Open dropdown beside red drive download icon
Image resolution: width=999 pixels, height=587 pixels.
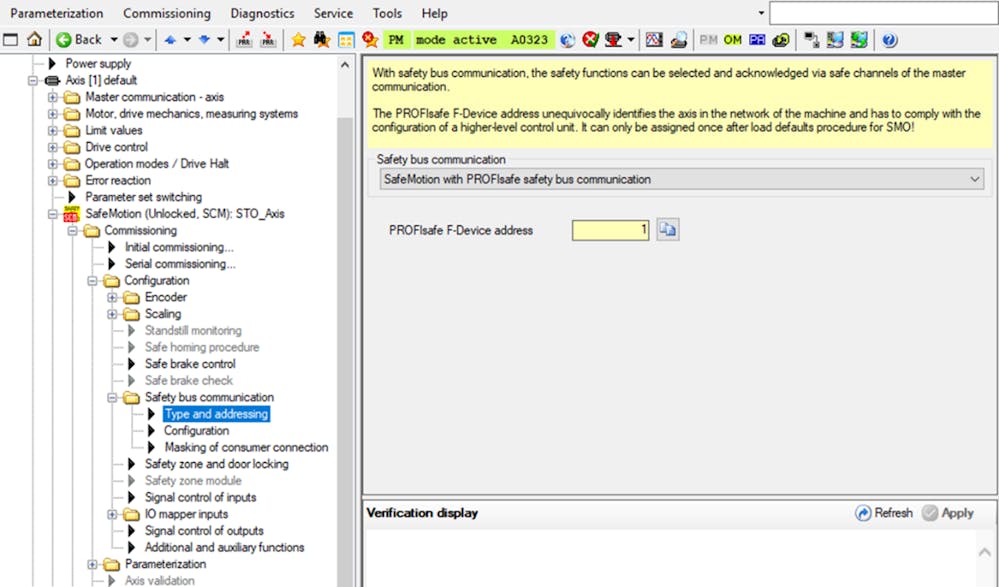(x=631, y=40)
